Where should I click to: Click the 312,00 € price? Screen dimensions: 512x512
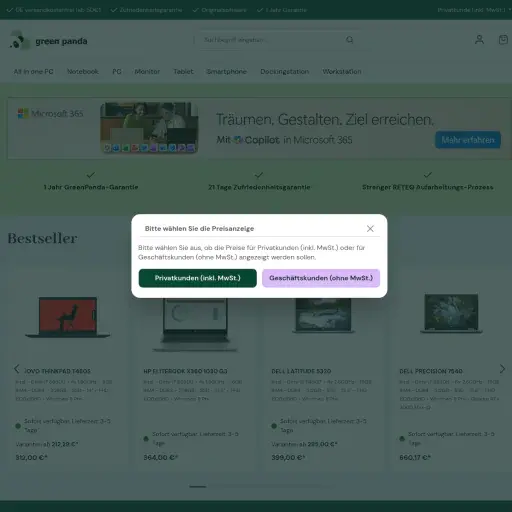pyautogui.click(x=32, y=458)
